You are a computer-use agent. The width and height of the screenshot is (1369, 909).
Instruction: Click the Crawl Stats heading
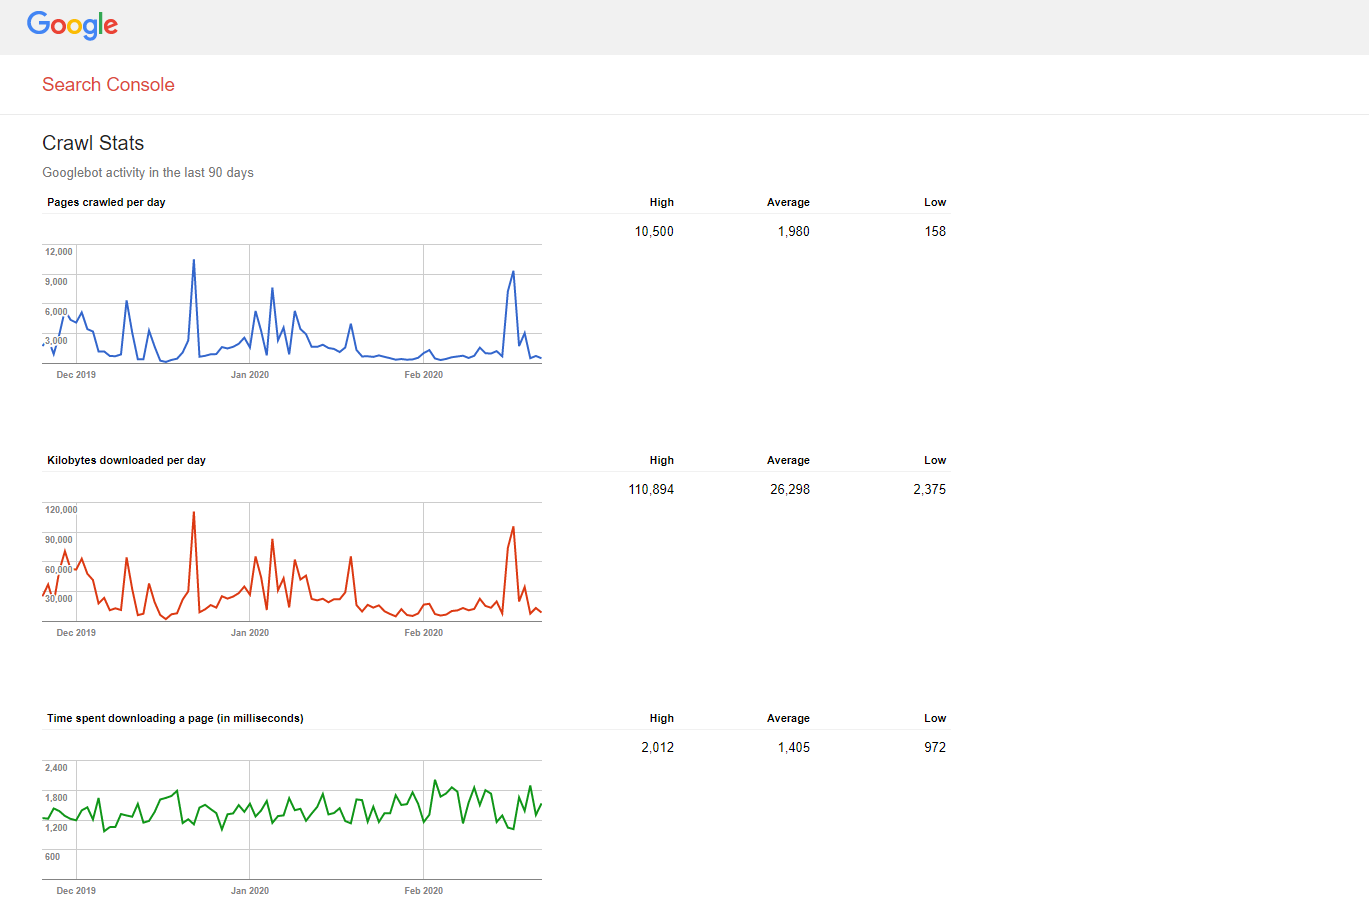(x=93, y=143)
